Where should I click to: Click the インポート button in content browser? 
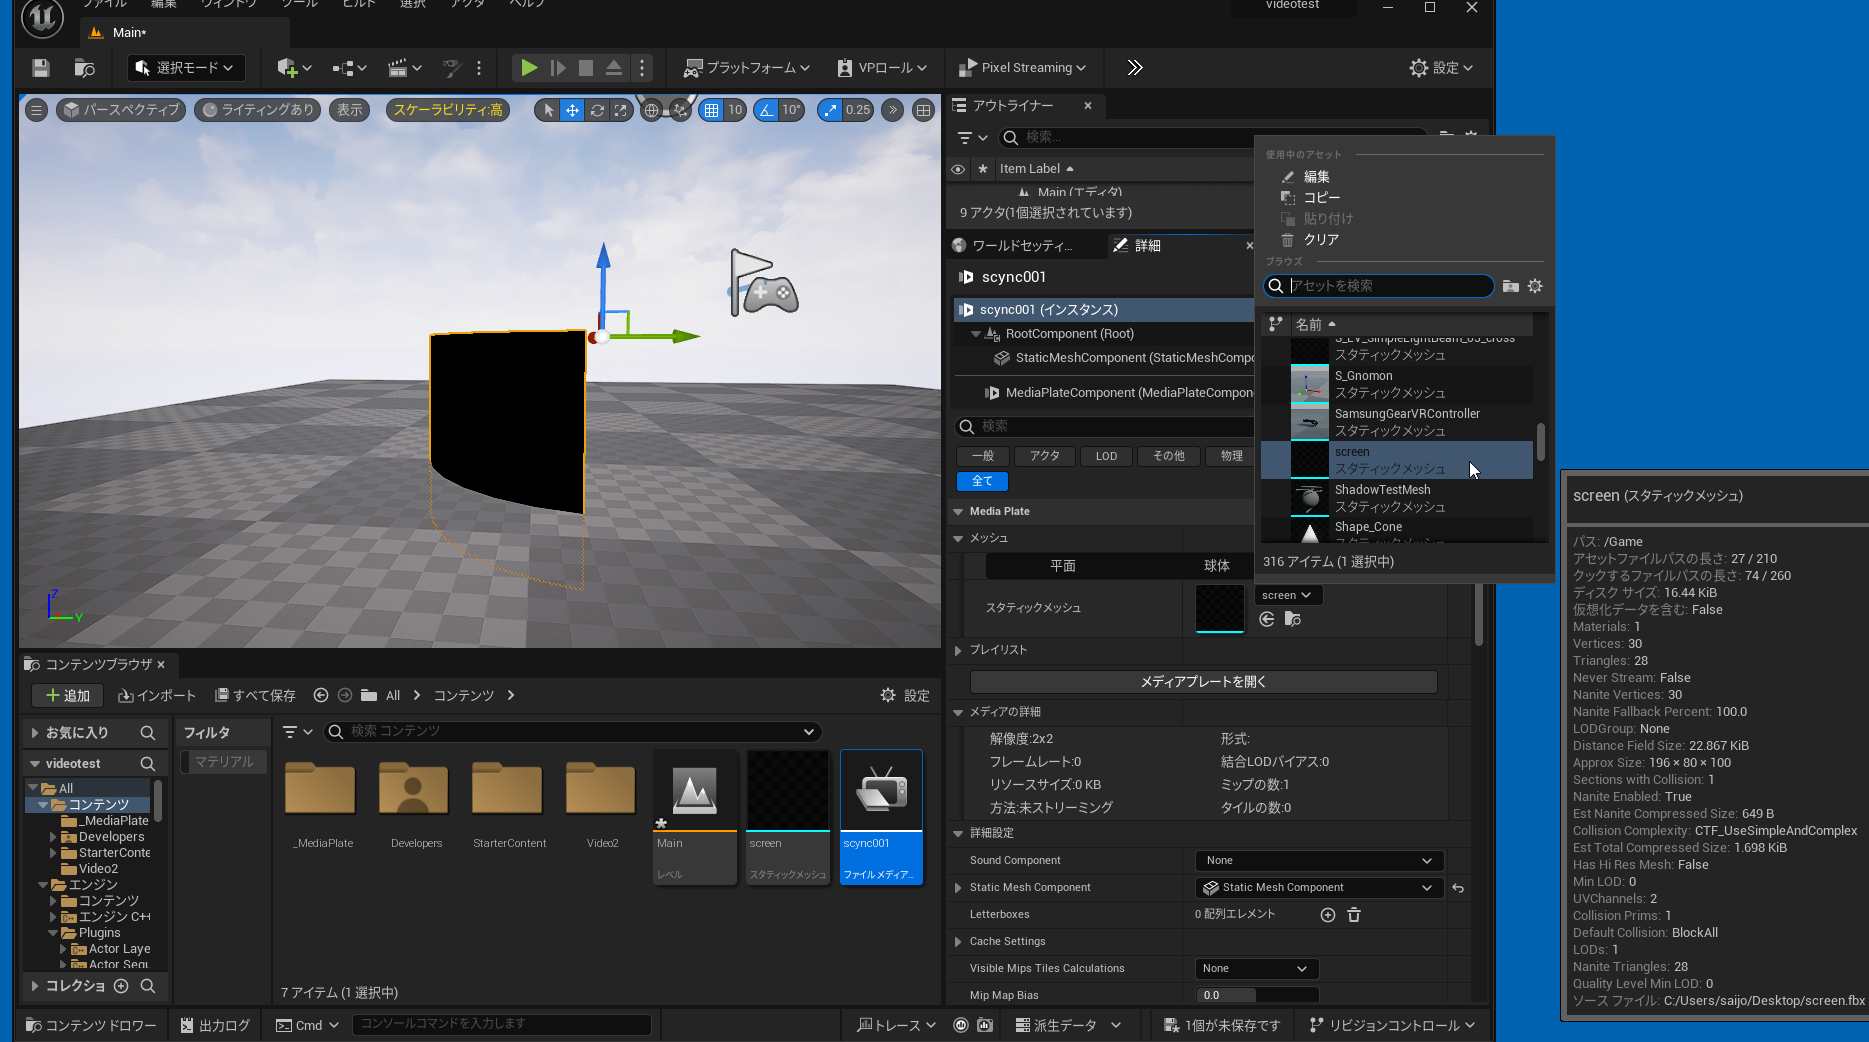(157, 696)
